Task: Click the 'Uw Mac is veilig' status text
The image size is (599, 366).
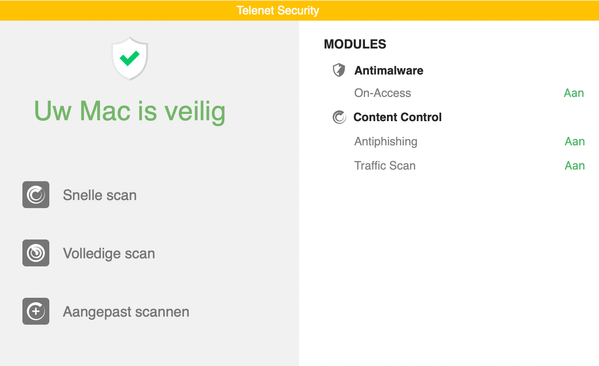Action: 130,112
